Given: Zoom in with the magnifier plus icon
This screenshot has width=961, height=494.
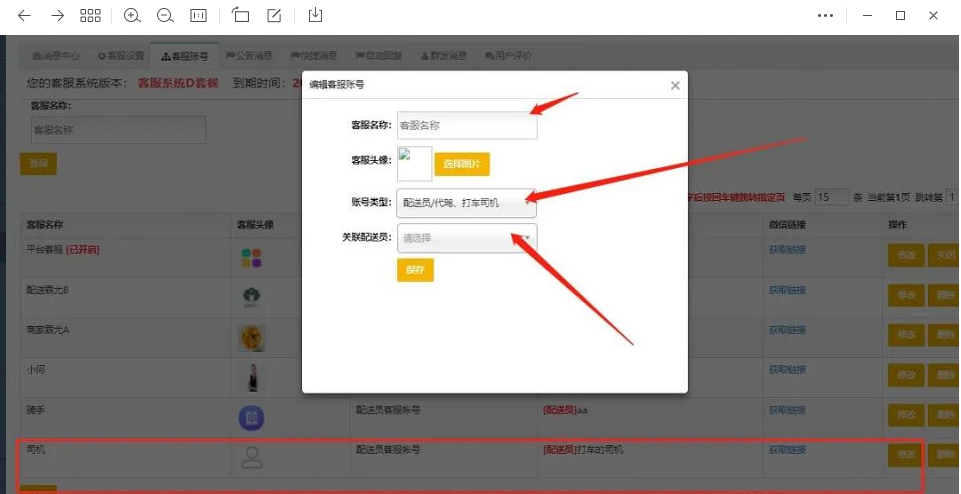Looking at the screenshot, I should (x=132, y=15).
